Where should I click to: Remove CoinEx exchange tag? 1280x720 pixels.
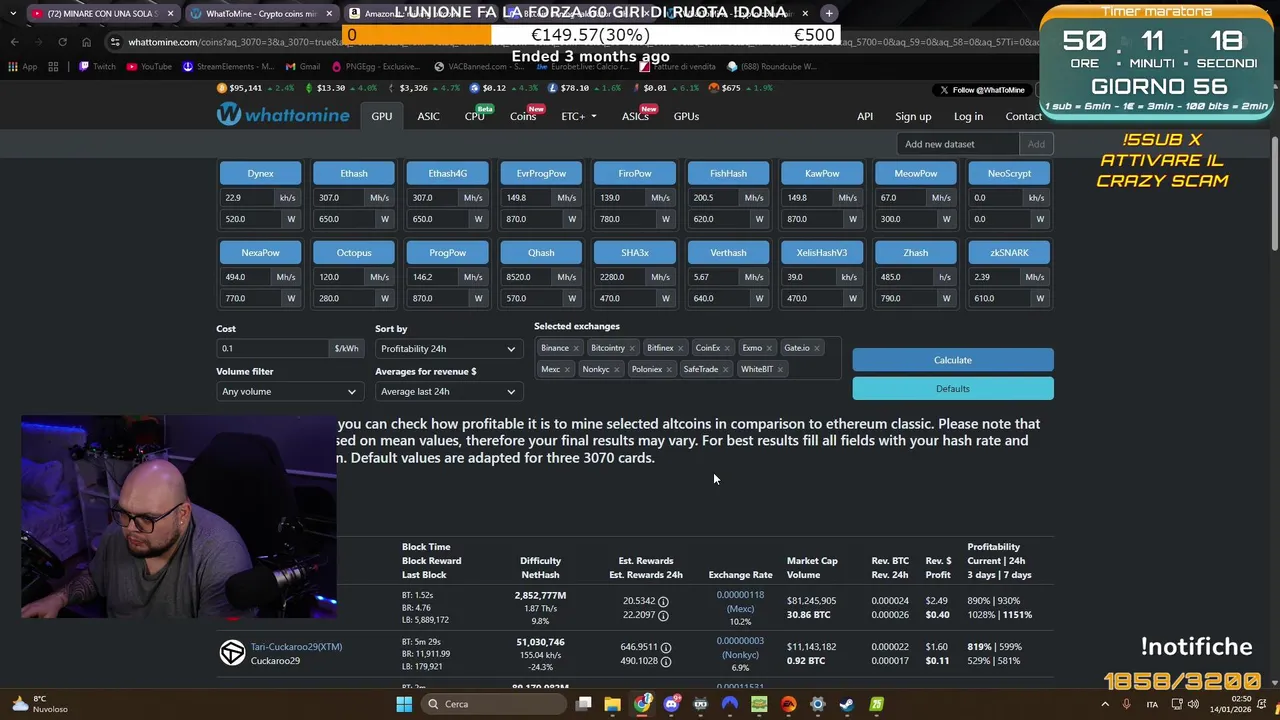[x=727, y=348]
